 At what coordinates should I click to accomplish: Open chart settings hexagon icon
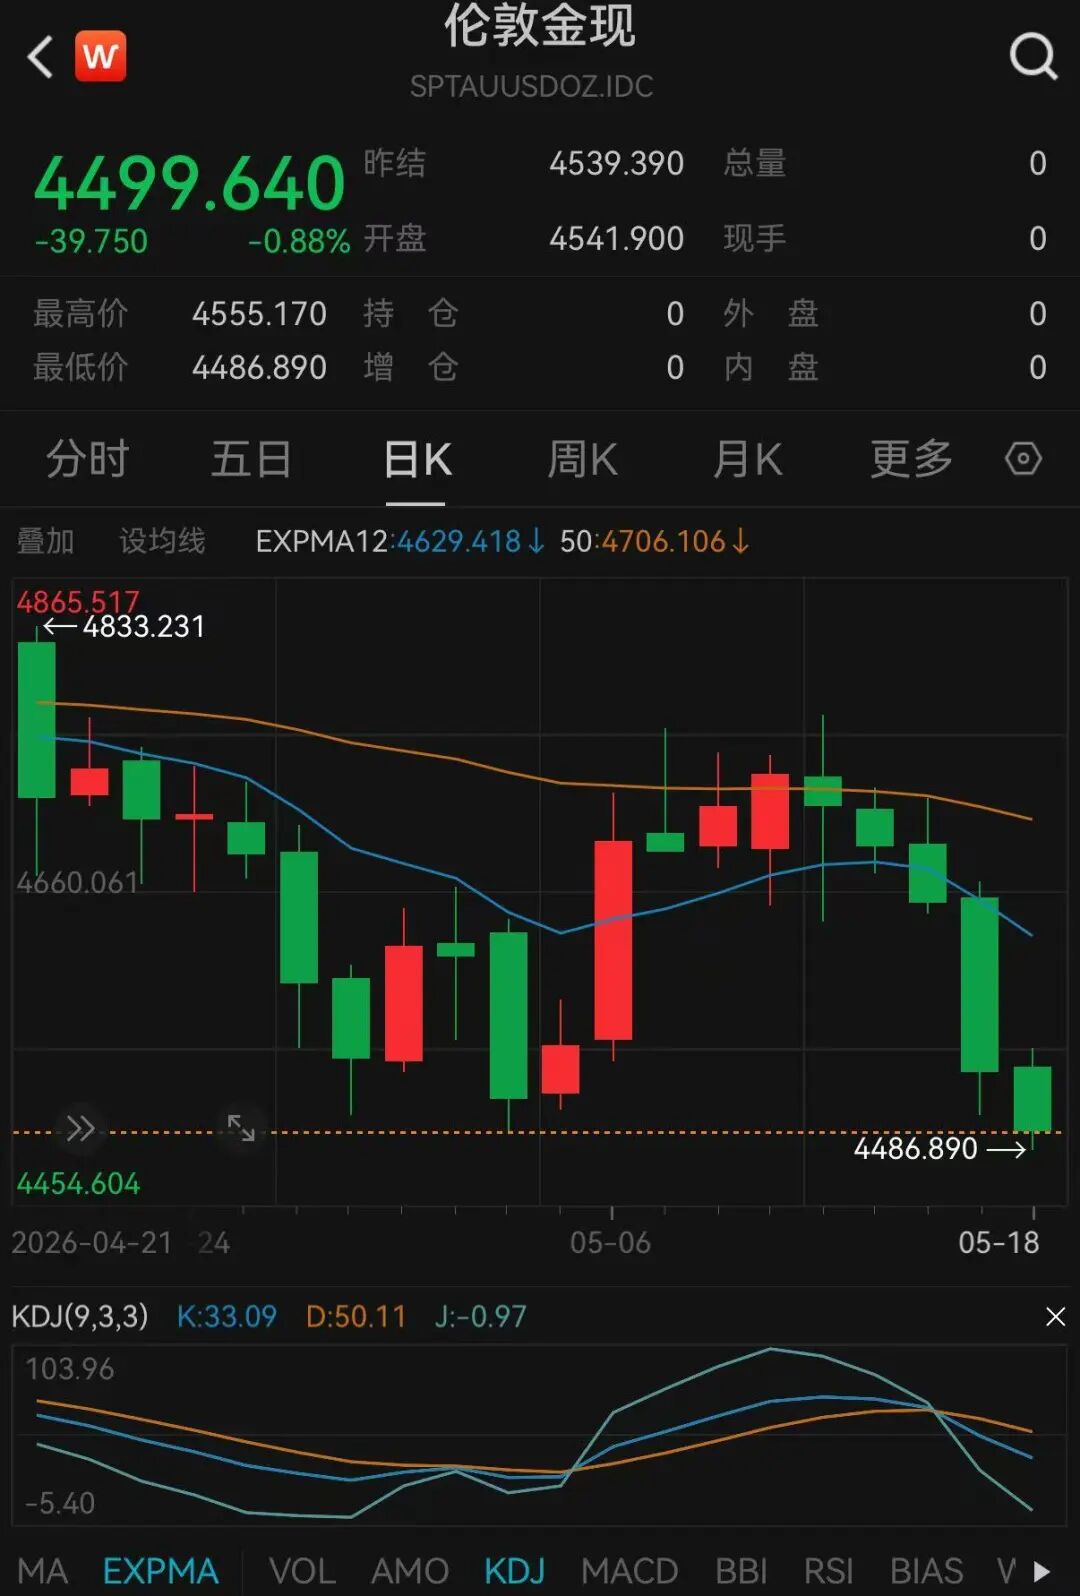1023,459
